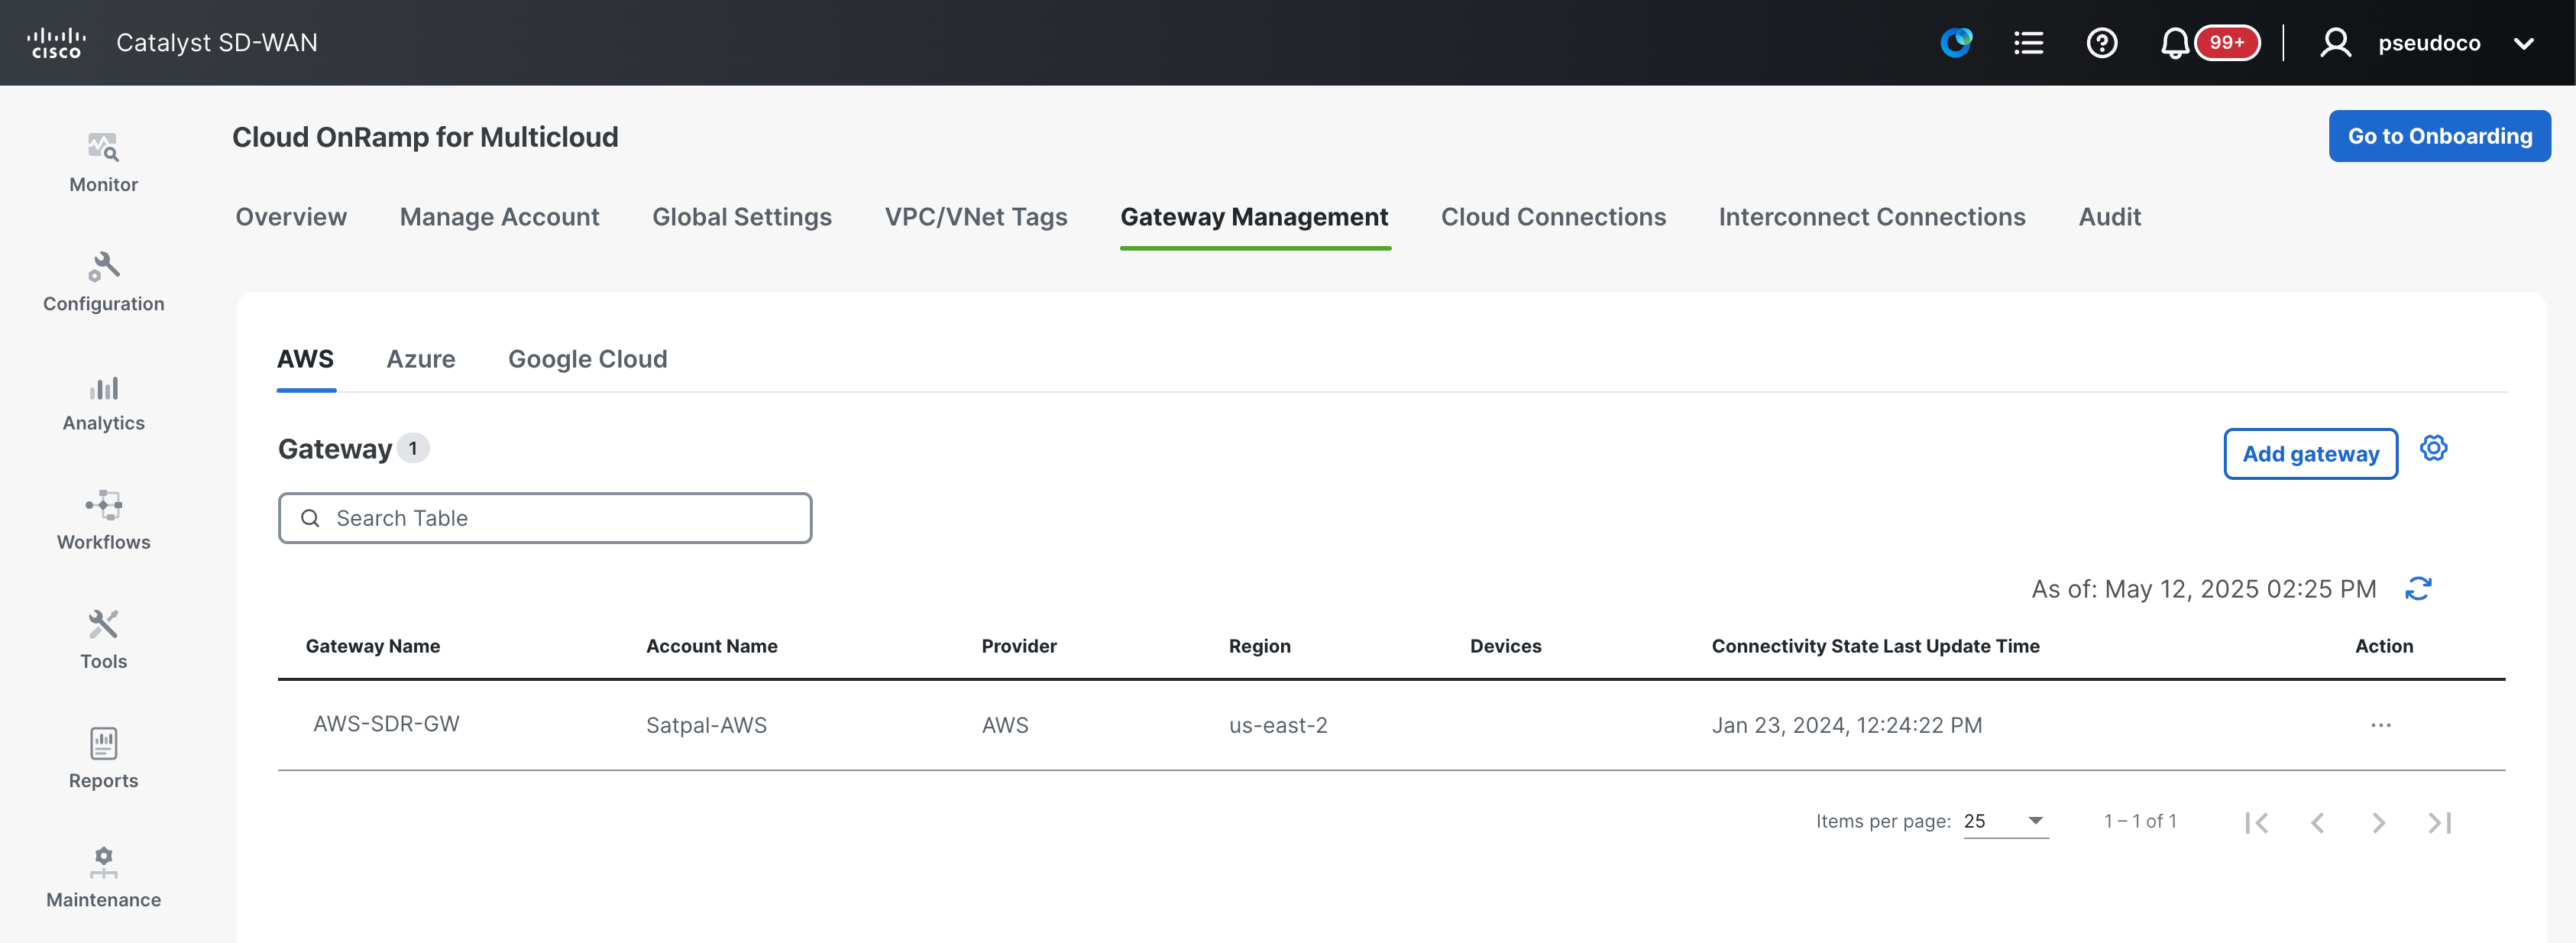
Task: Open Analytics in the sidebar
Action: [103, 401]
